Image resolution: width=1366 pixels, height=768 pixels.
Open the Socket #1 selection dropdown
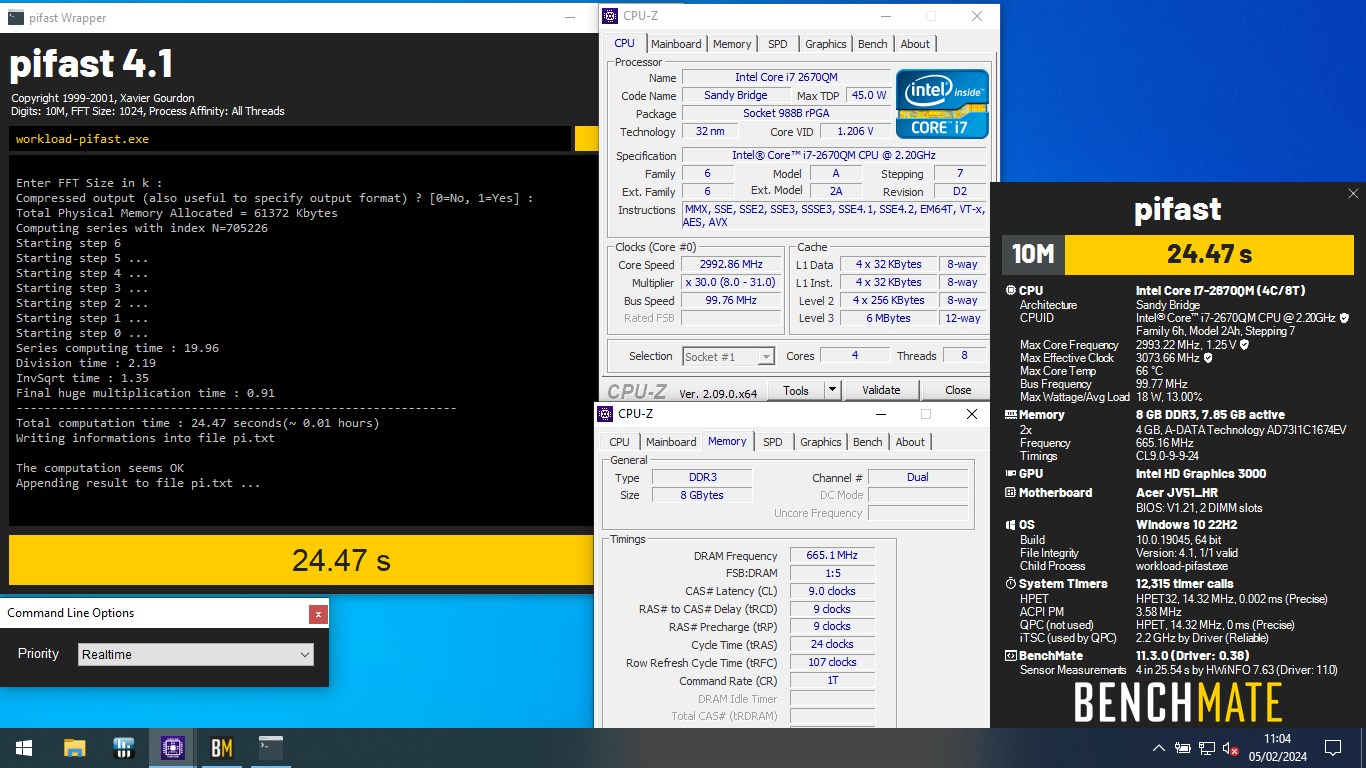pyautogui.click(x=729, y=357)
